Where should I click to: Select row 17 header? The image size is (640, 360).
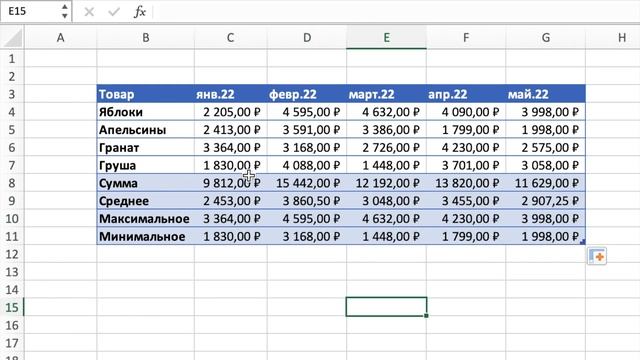12,343
